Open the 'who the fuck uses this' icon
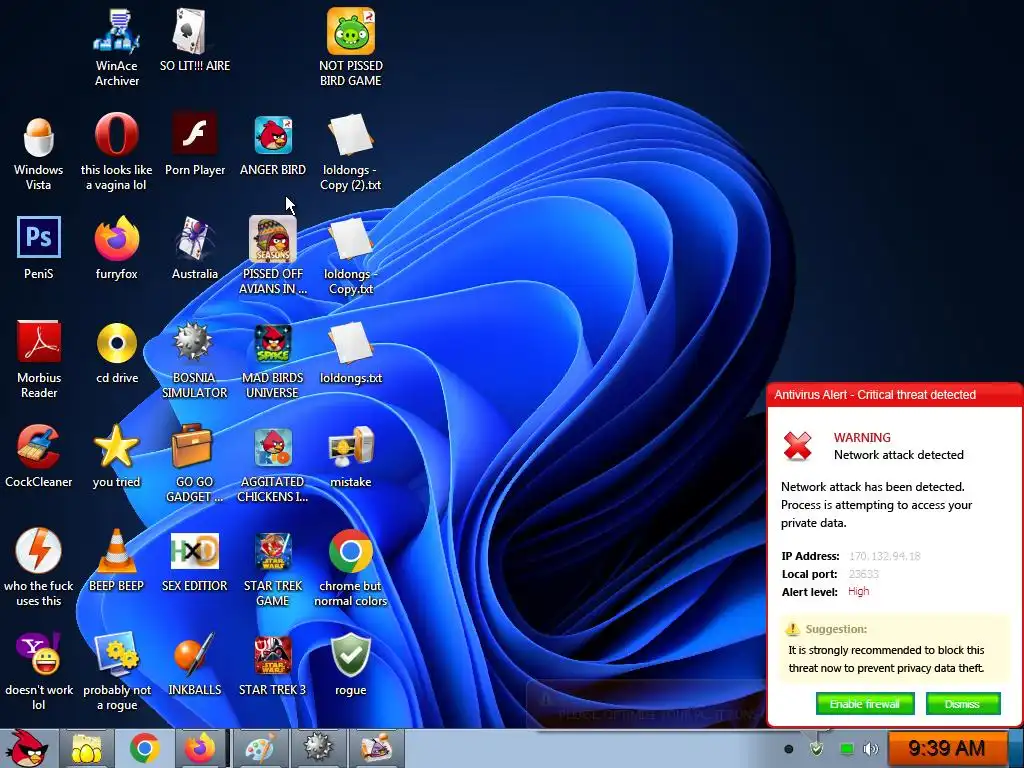 click(x=39, y=567)
